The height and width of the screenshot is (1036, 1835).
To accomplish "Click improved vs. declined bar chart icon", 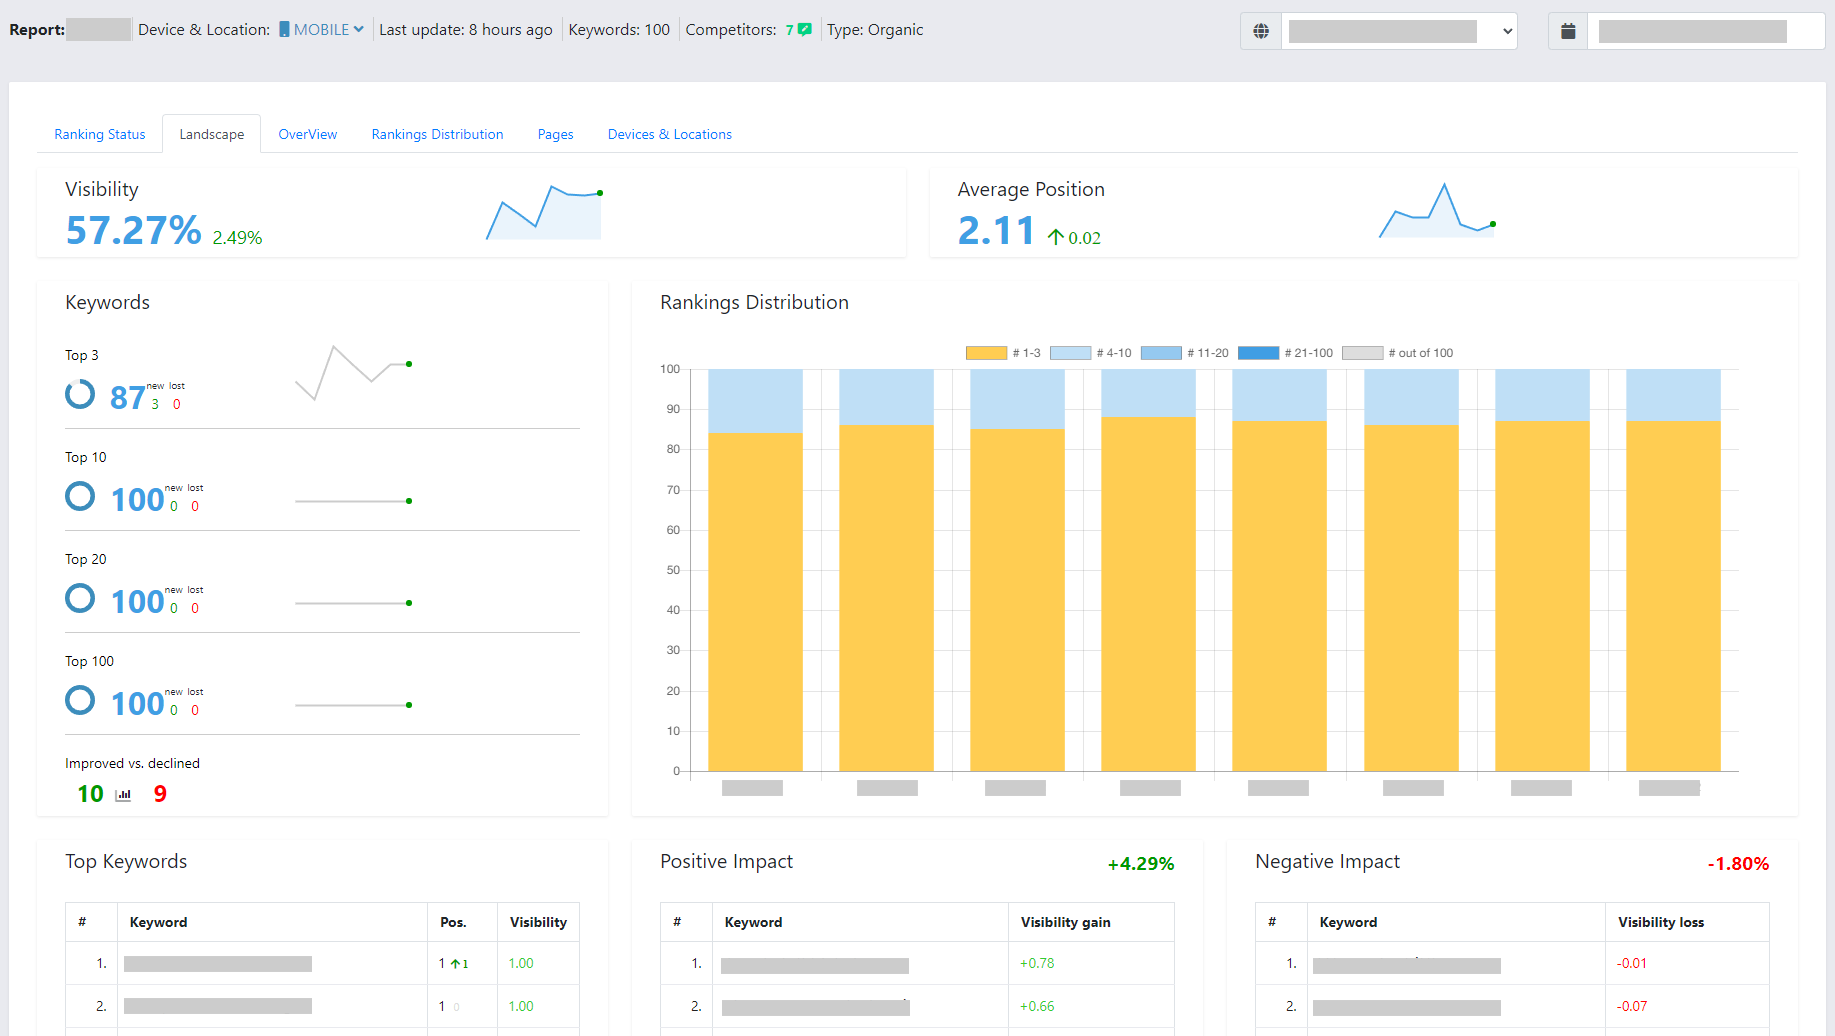I will (123, 795).
